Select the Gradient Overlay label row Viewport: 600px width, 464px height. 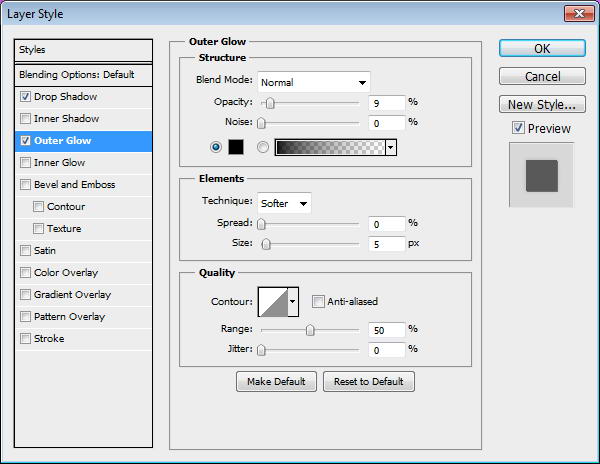[x=83, y=295]
